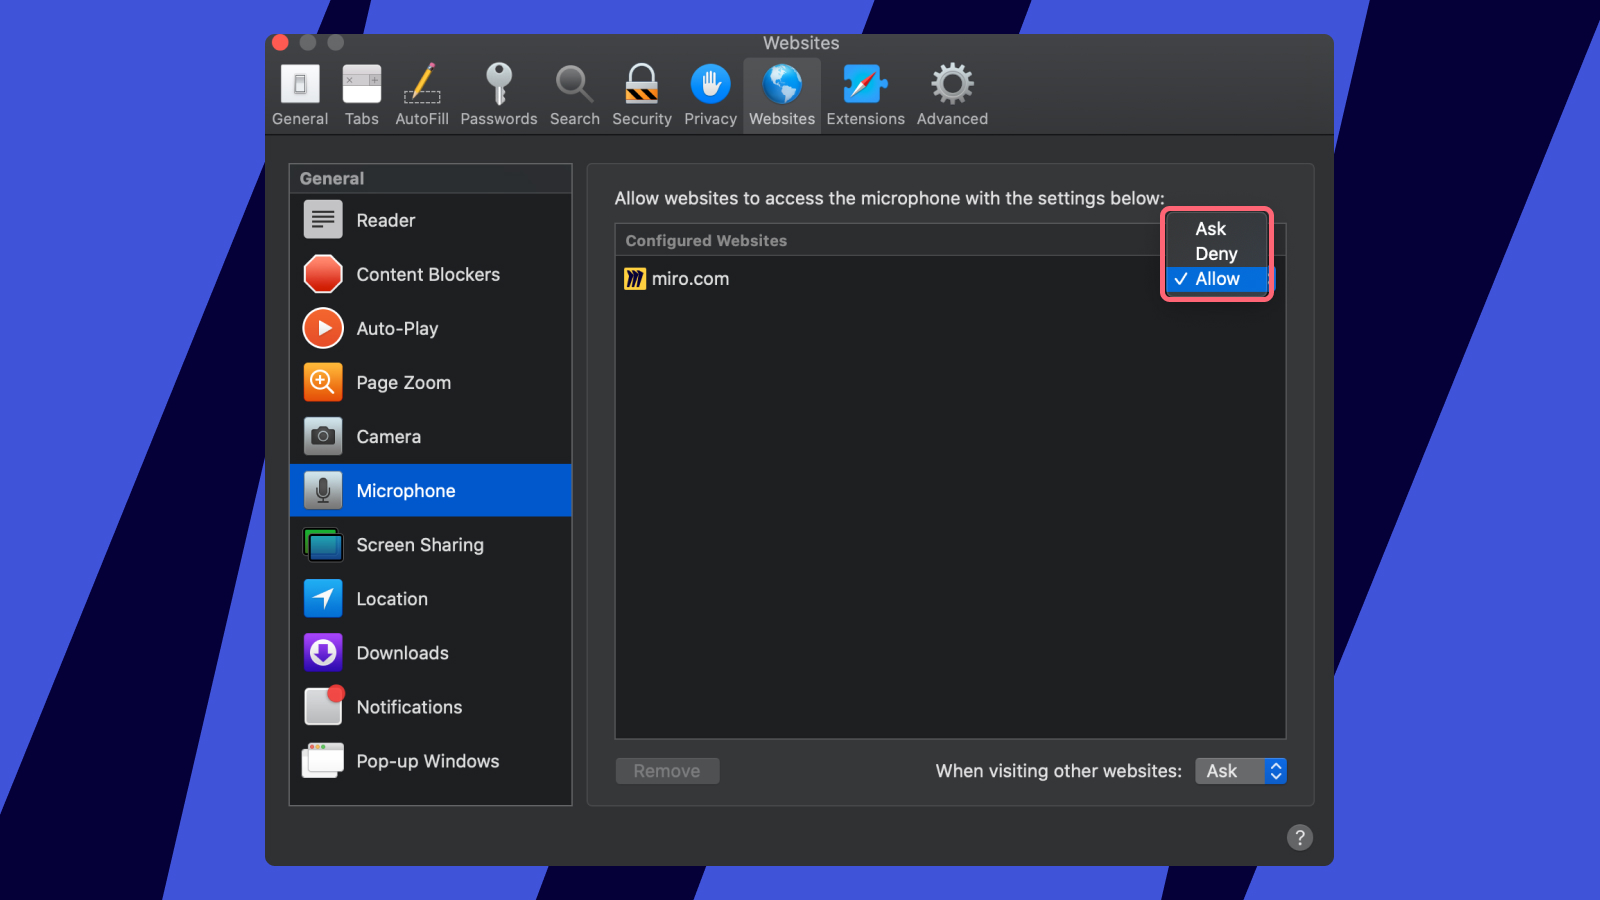Viewport: 1600px width, 900px height.
Task: Click the Search magnifier icon
Action: [574, 85]
